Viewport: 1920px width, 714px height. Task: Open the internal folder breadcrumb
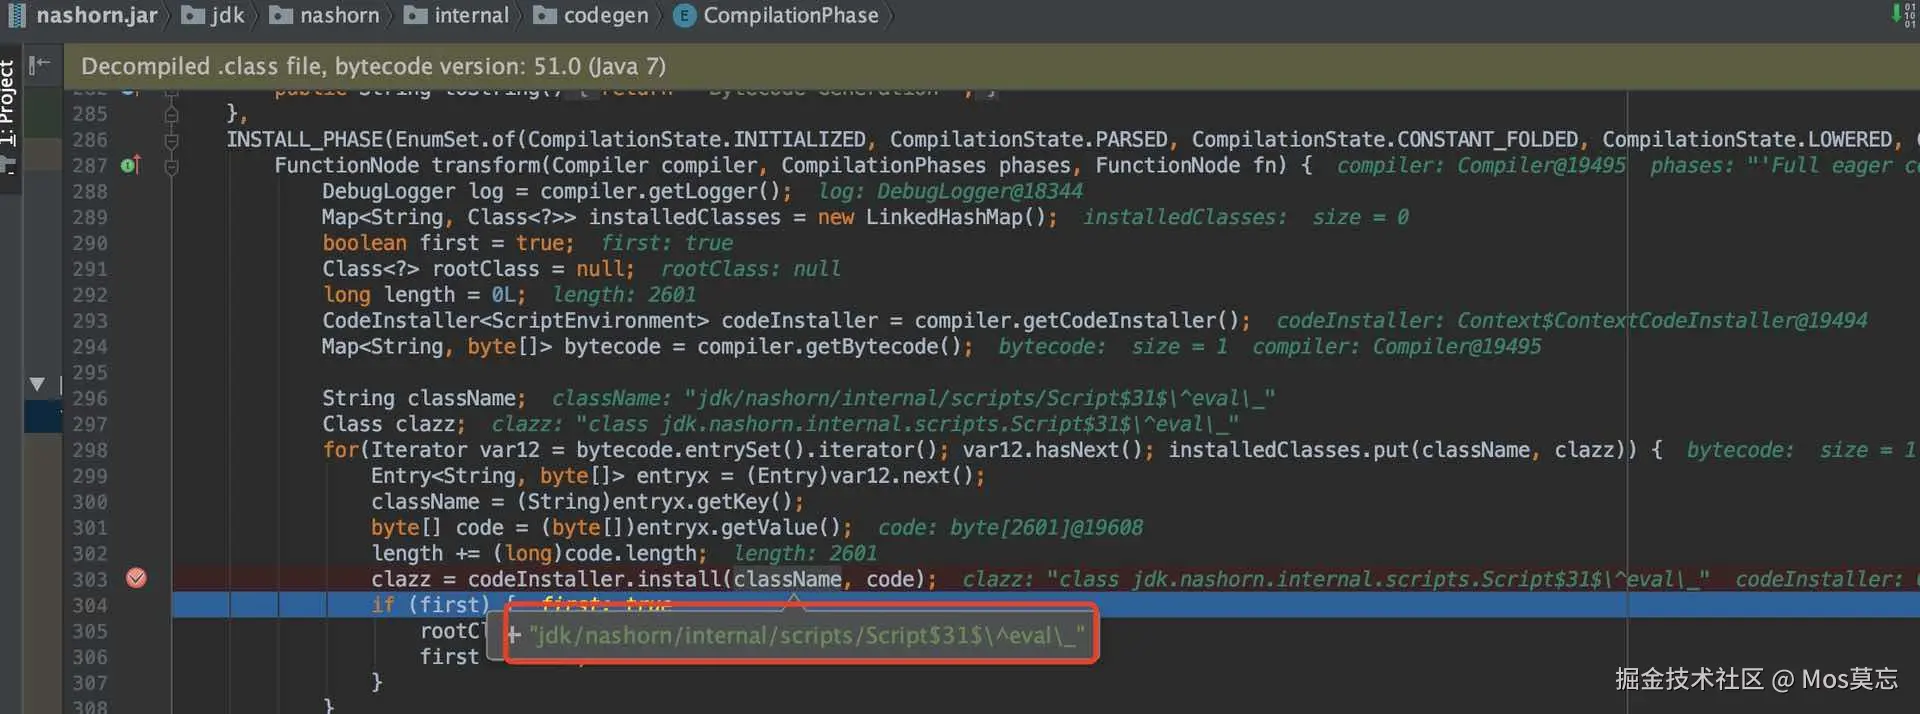456,15
